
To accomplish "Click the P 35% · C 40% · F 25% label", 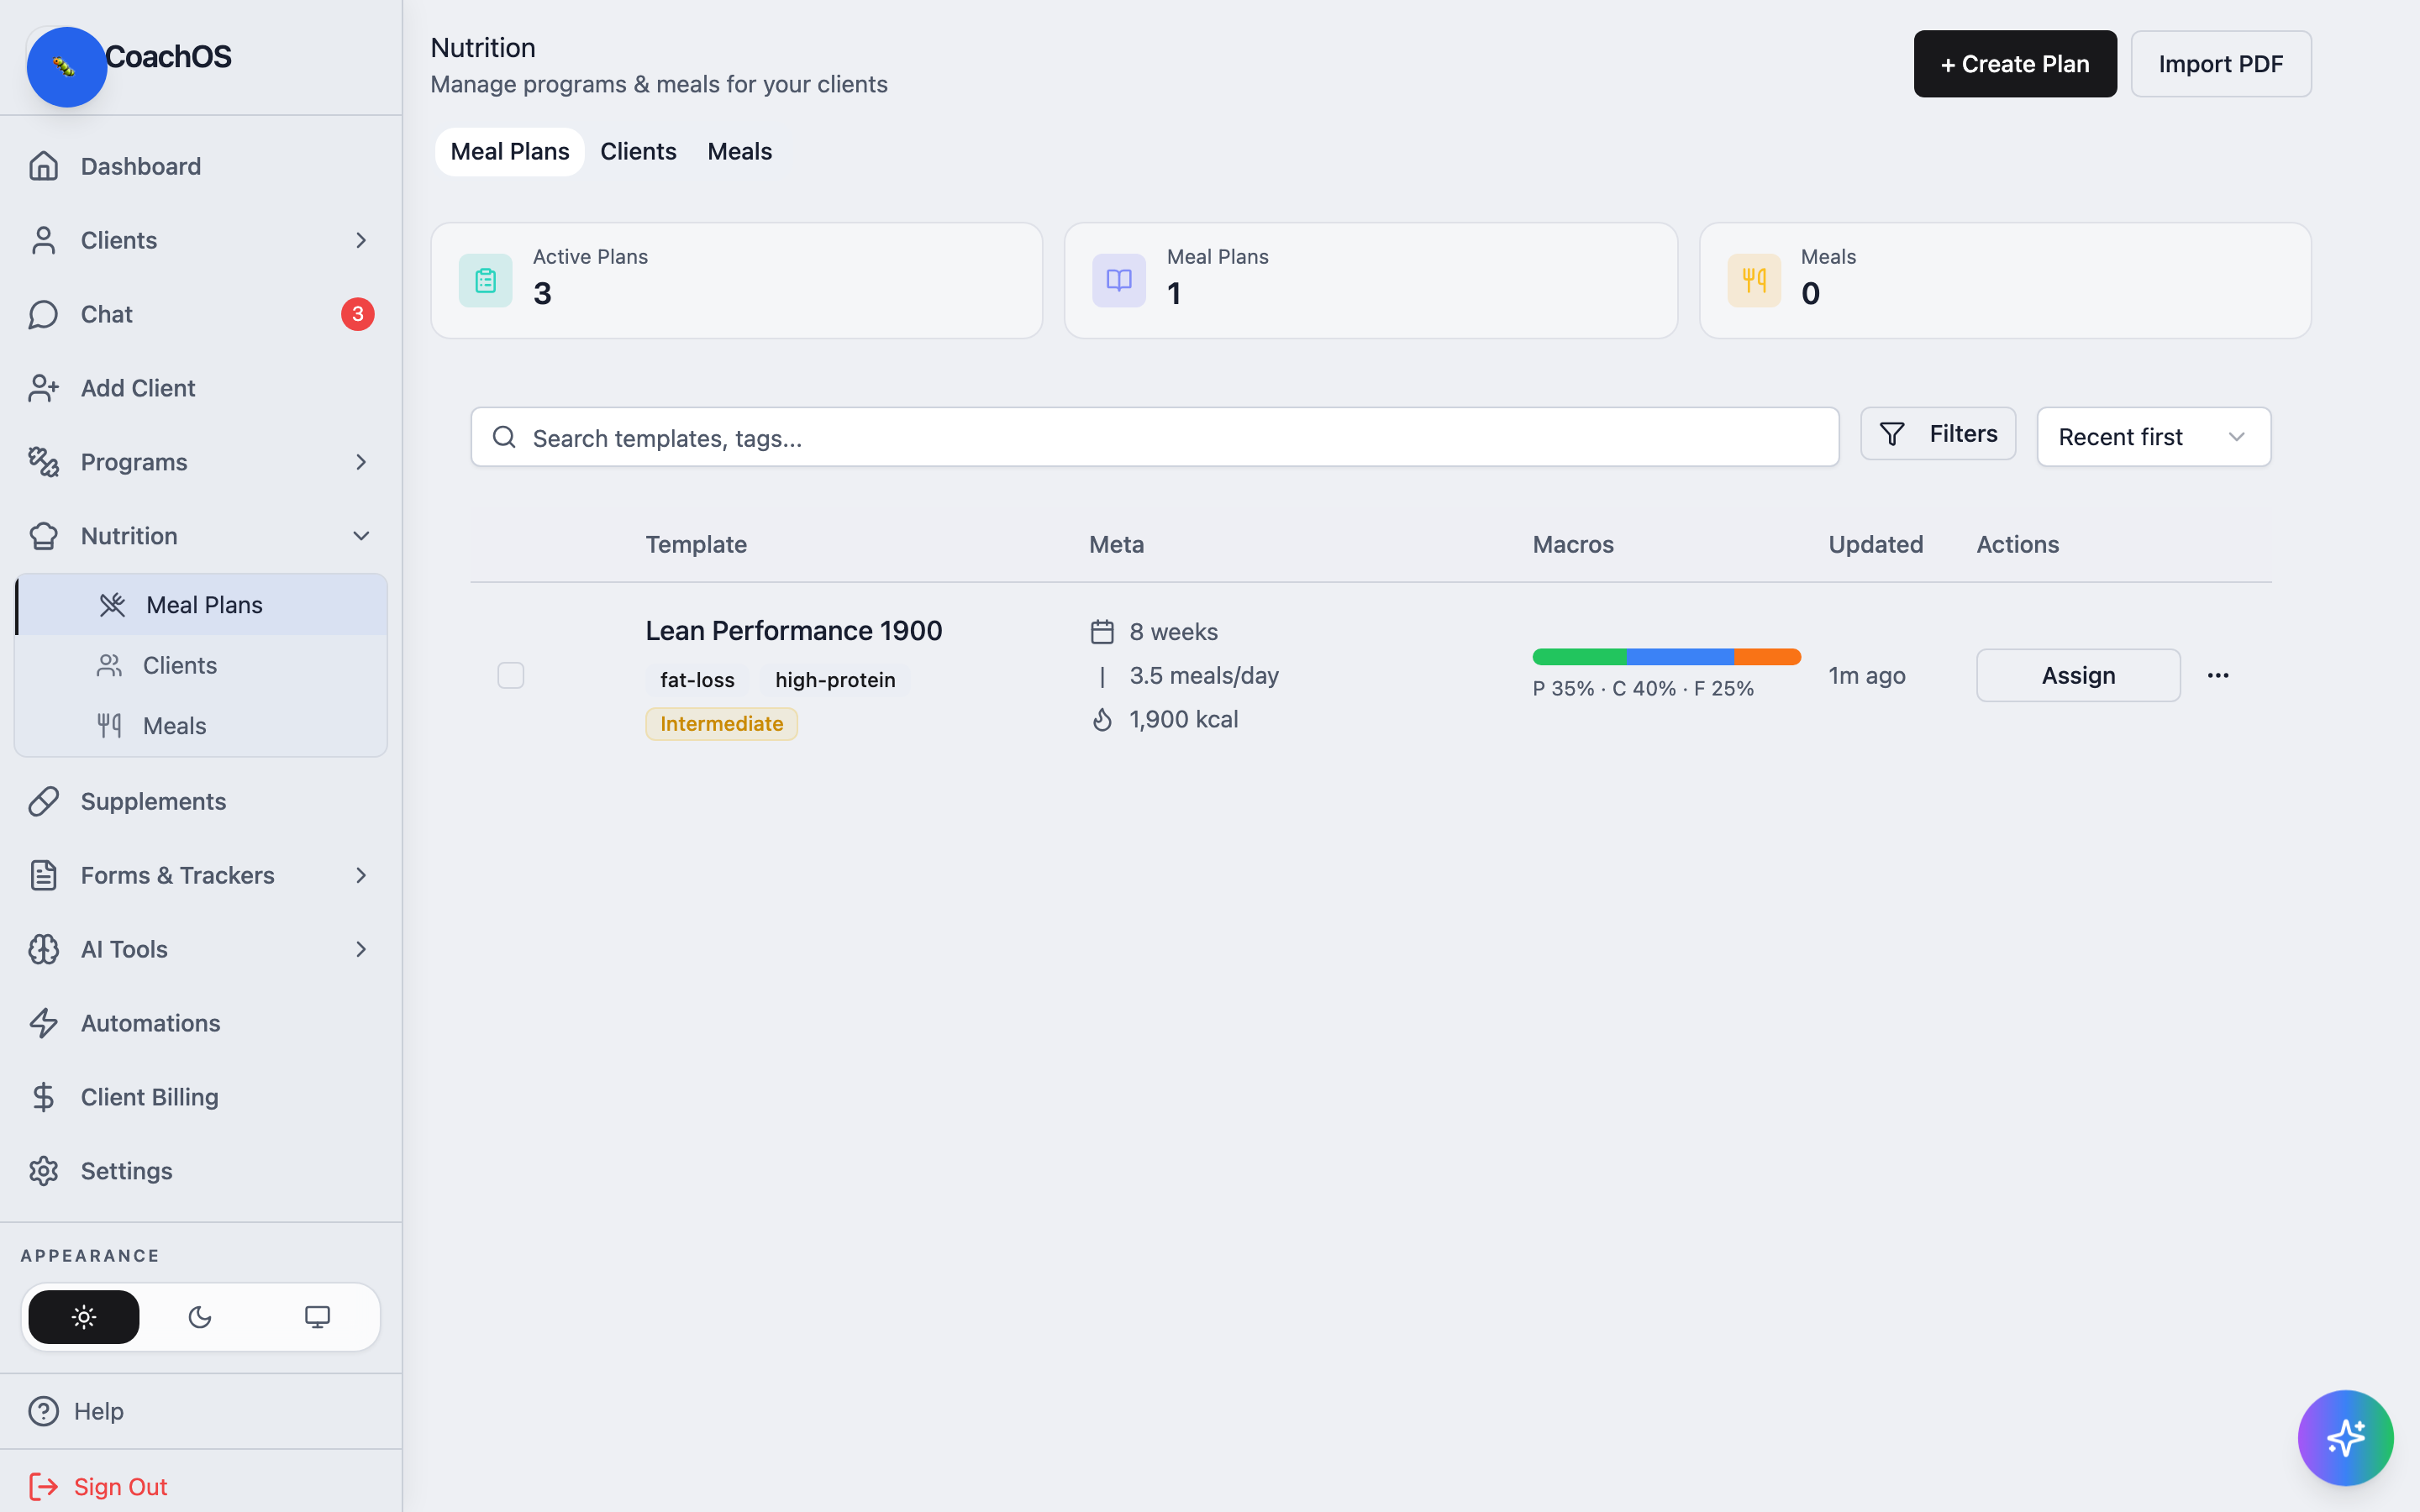I will pyautogui.click(x=1643, y=689).
